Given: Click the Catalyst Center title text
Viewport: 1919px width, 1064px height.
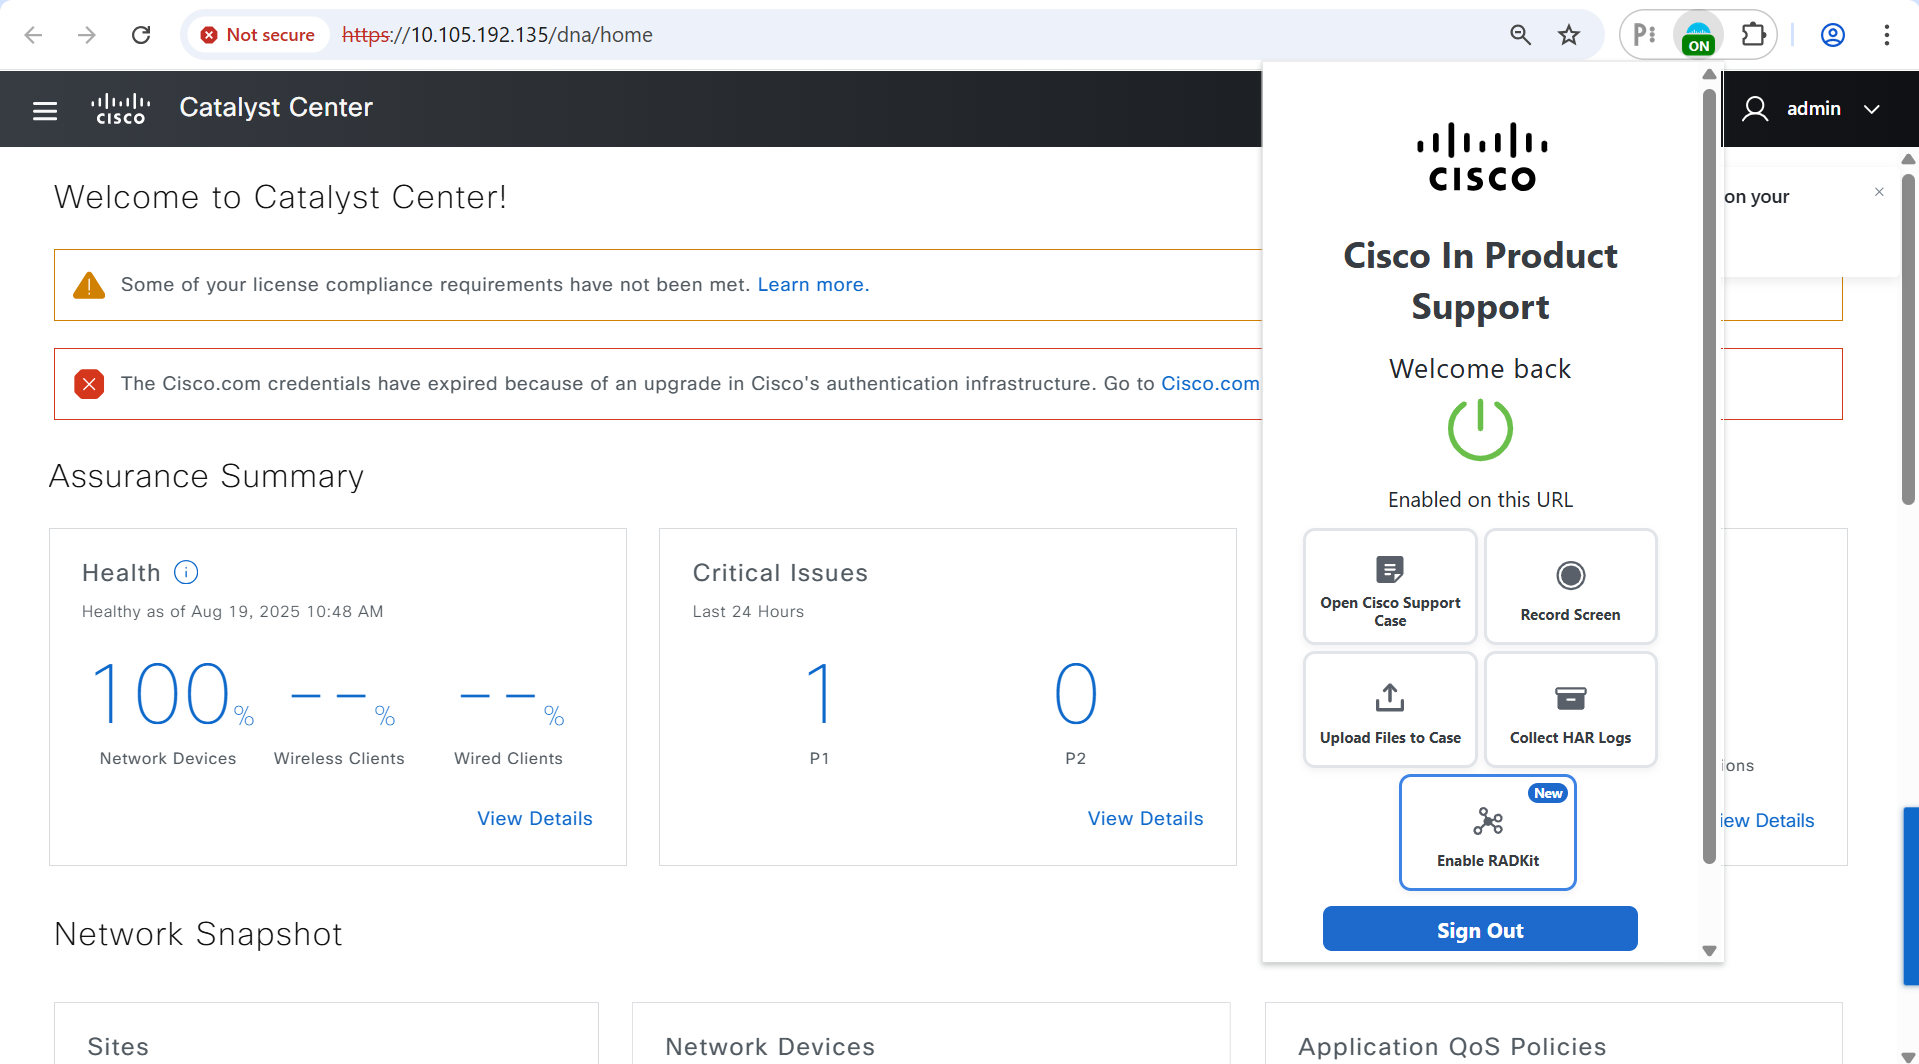Looking at the screenshot, I should [276, 108].
